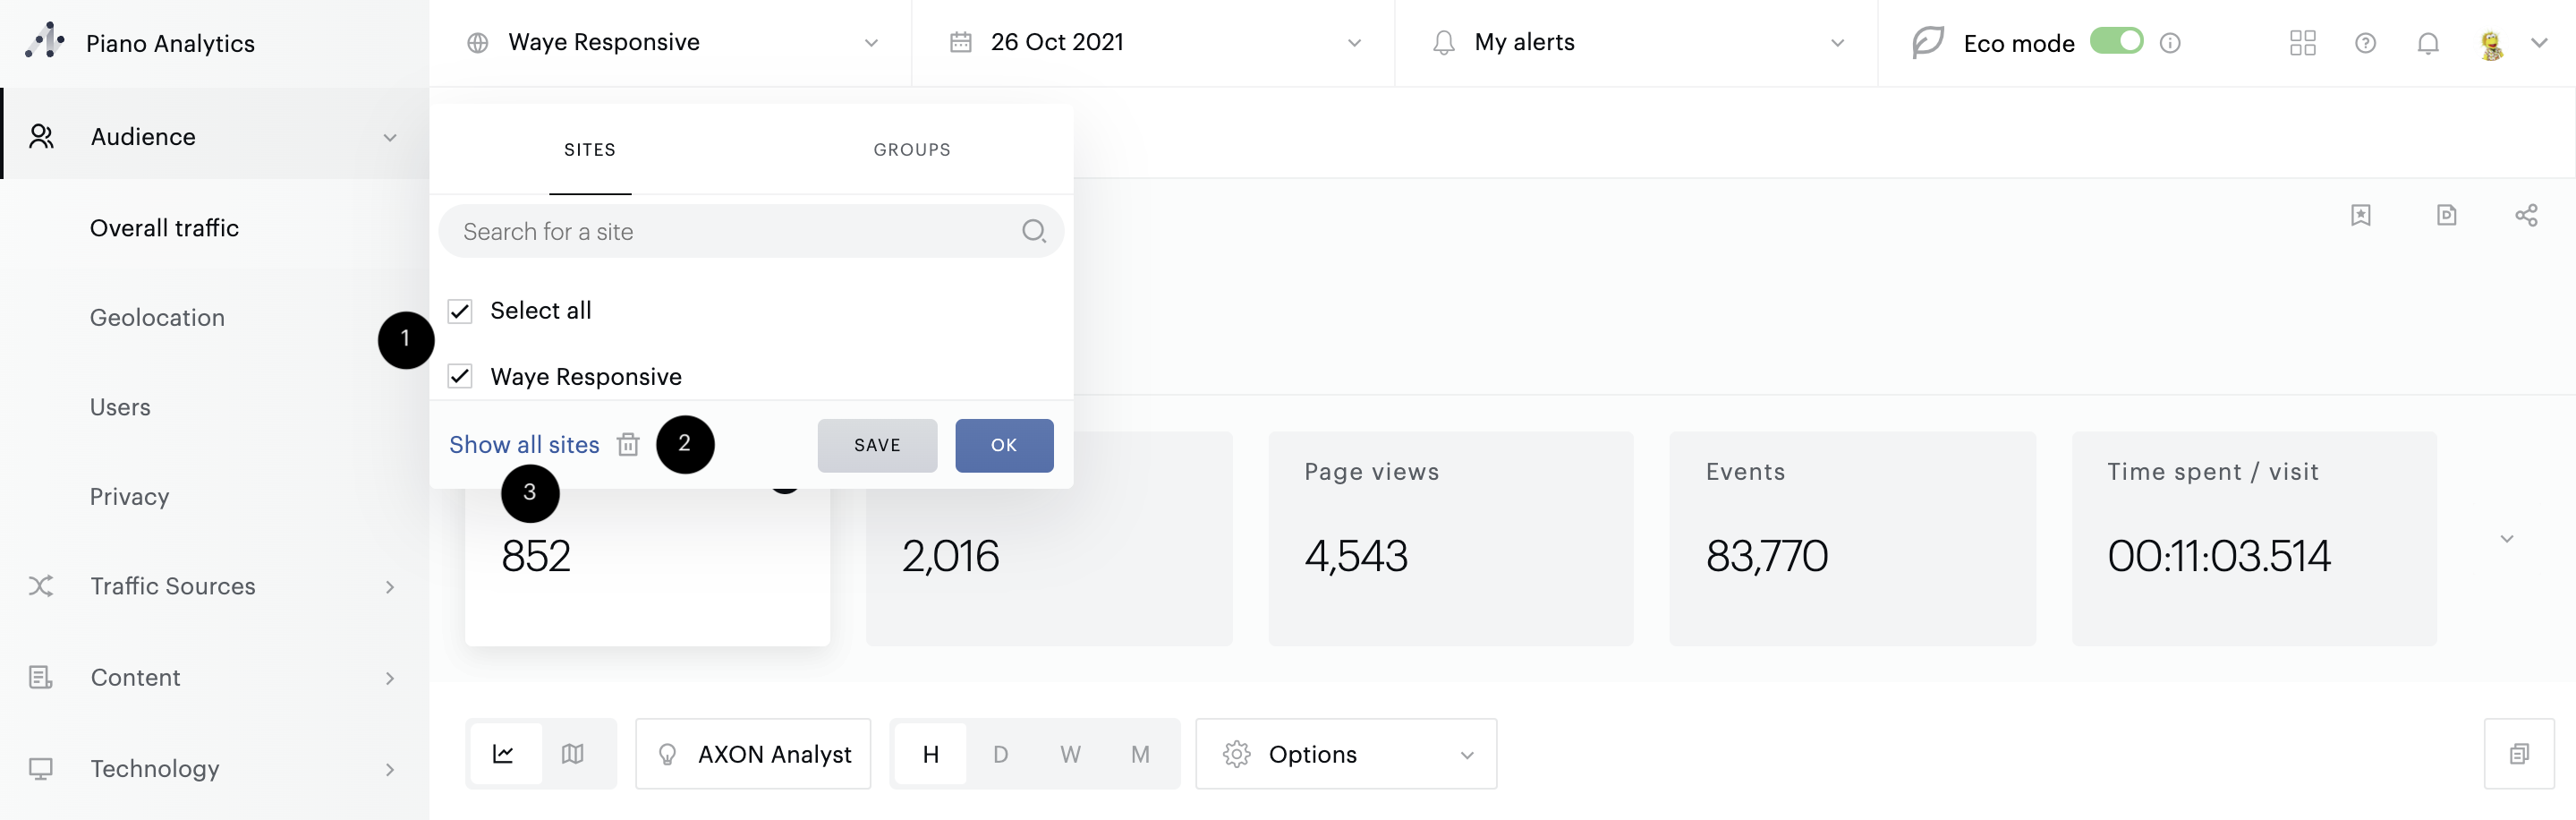The image size is (2576, 820).
Task: Uncheck the Select all checkbox
Action: pyautogui.click(x=460, y=311)
